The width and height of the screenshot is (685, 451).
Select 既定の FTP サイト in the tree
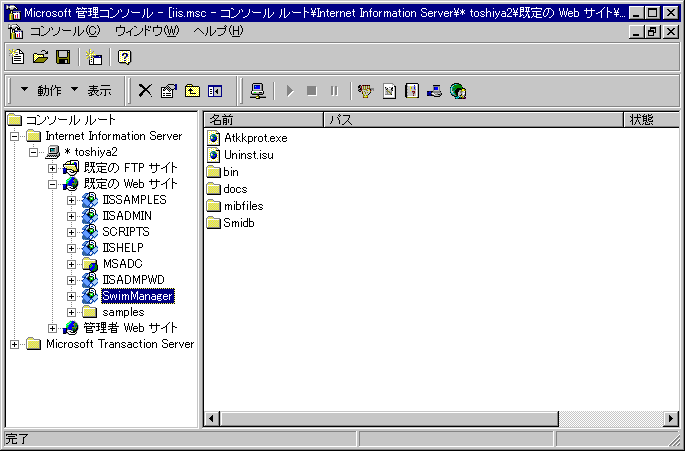(131, 168)
